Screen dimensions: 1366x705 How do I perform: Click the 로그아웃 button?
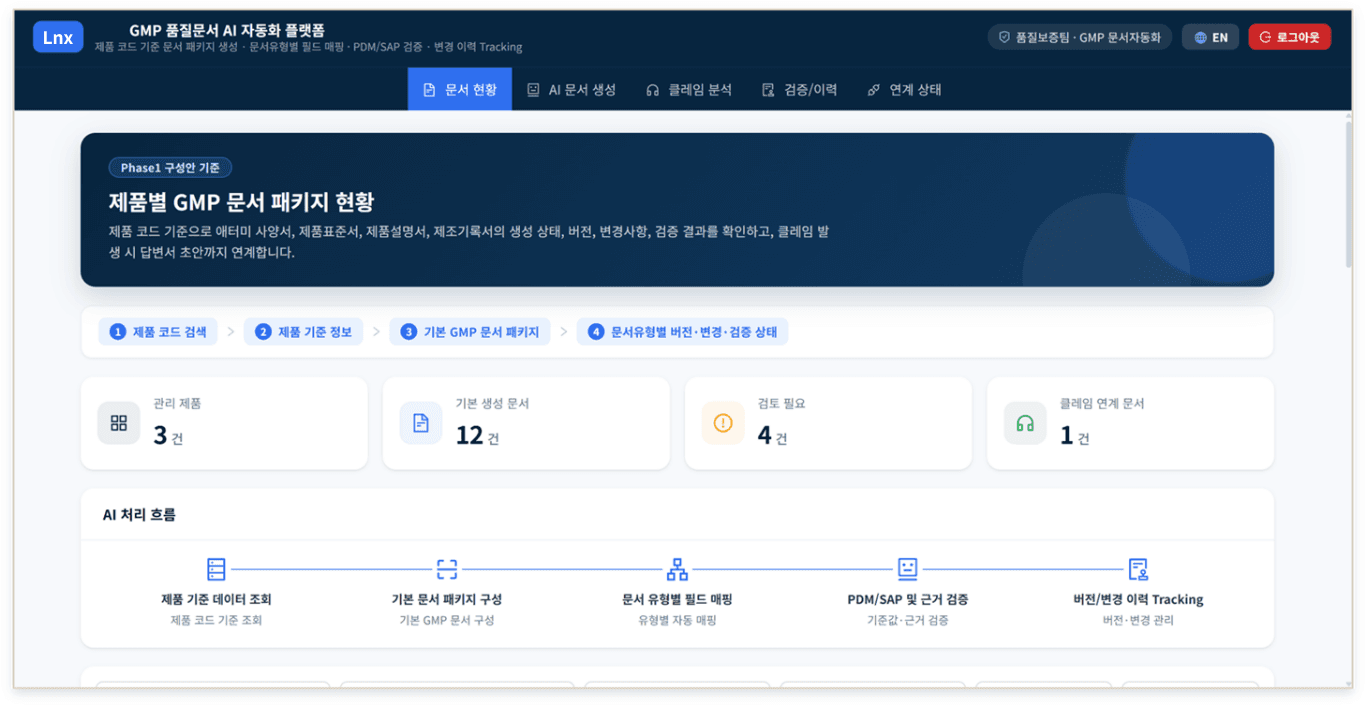tap(1289, 37)
